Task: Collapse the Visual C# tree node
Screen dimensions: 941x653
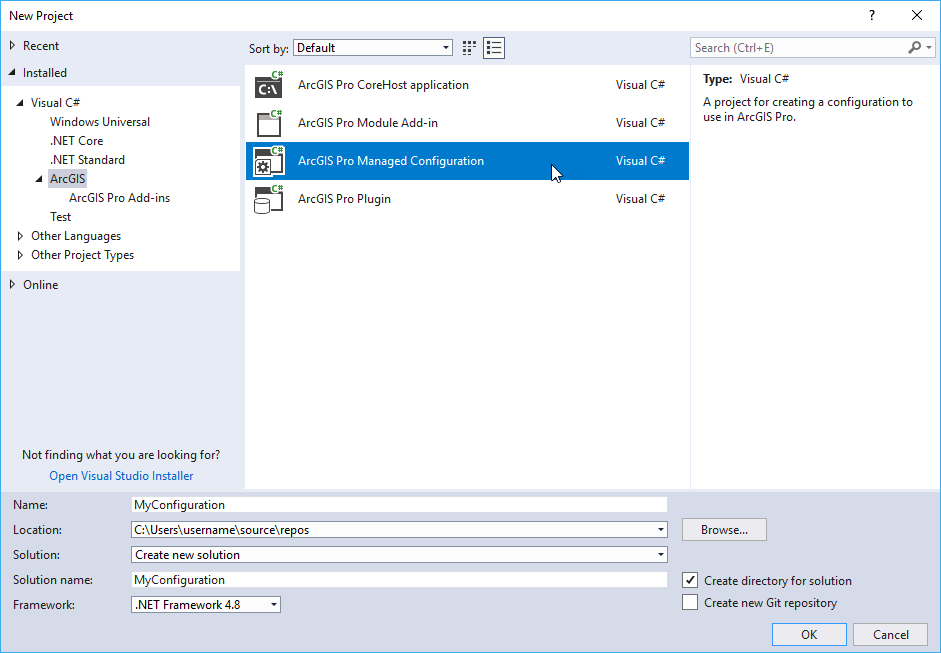Action: [20, 102]
